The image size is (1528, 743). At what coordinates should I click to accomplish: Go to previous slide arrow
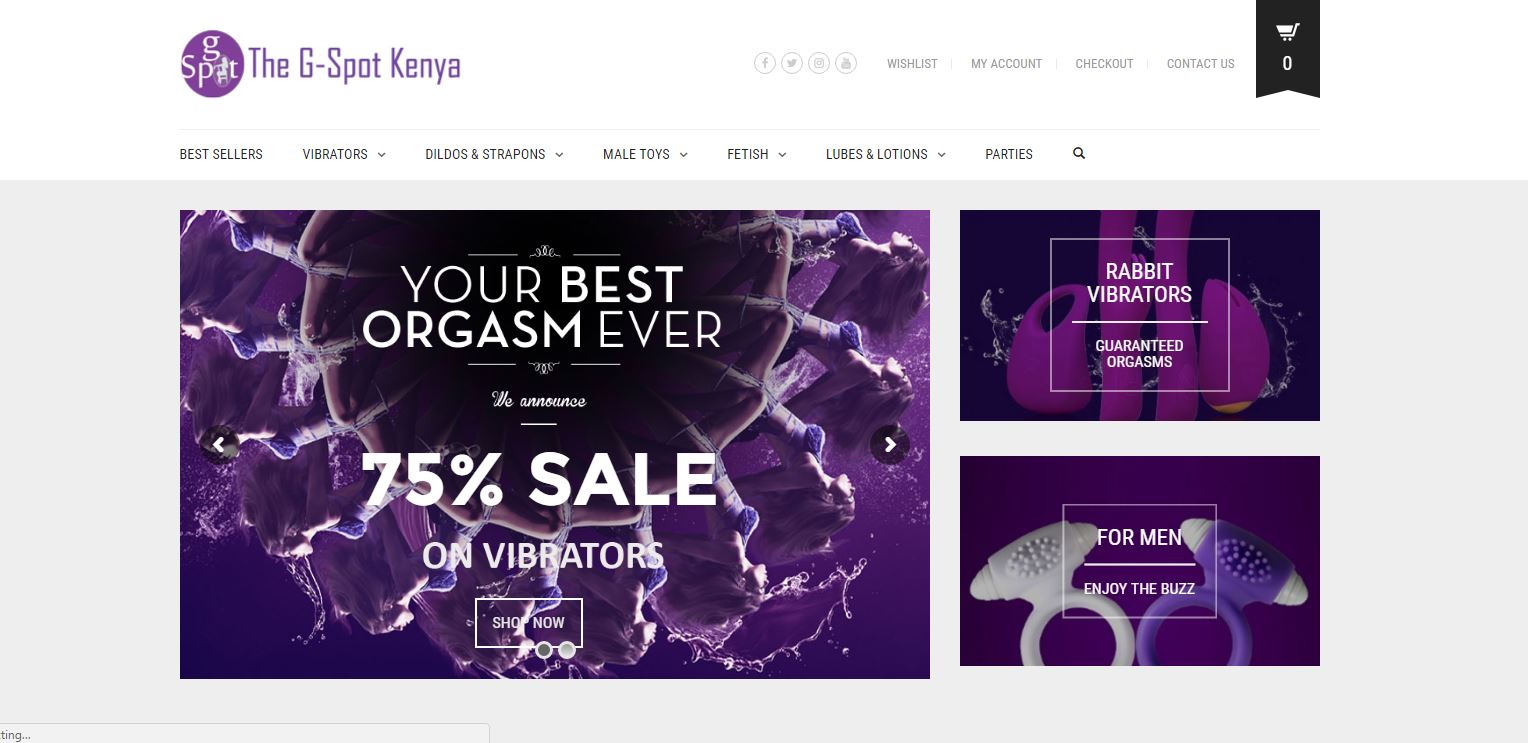[x=219, y=444]
